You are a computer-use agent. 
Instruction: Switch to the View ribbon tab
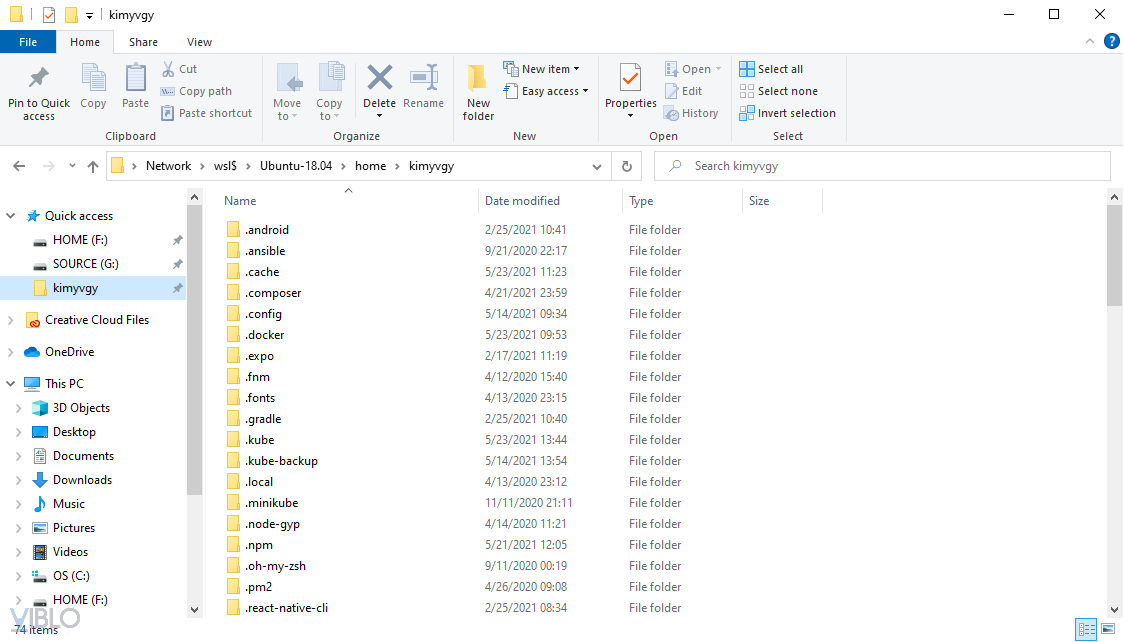[x=199, y=42]
